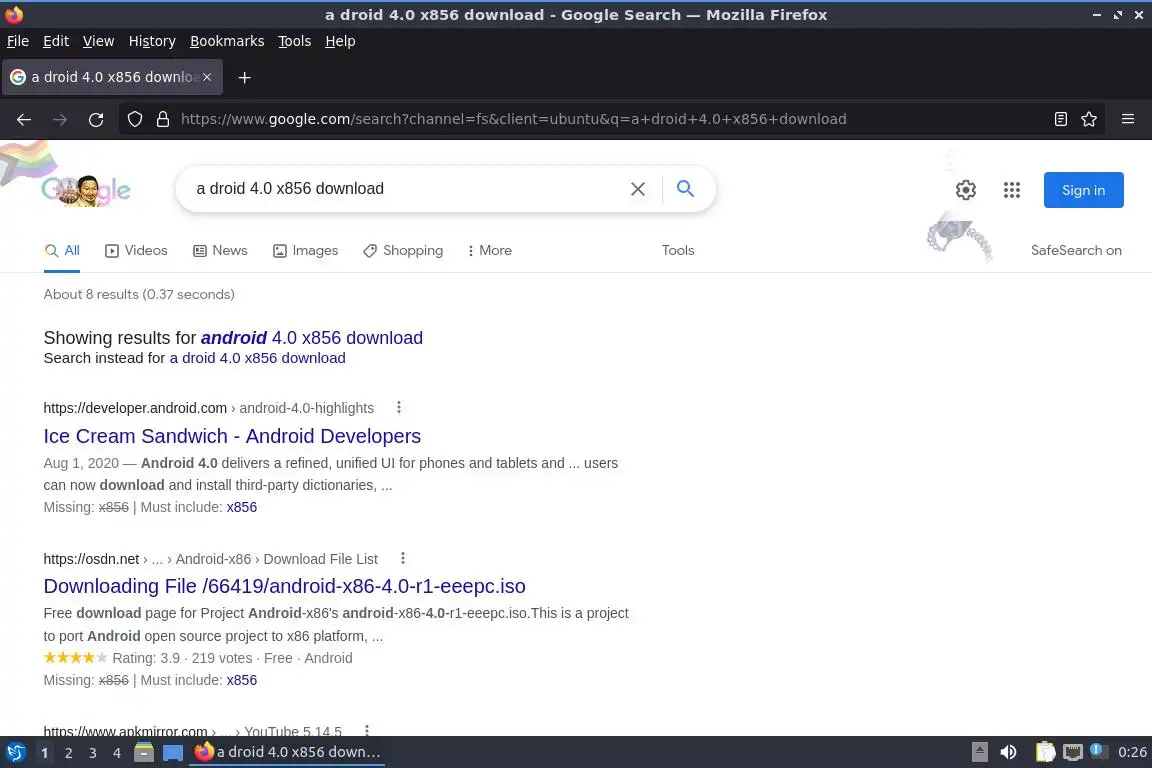Switch to News results tab
Viewport: 1152px width, 768px height.
pos(220,251)
